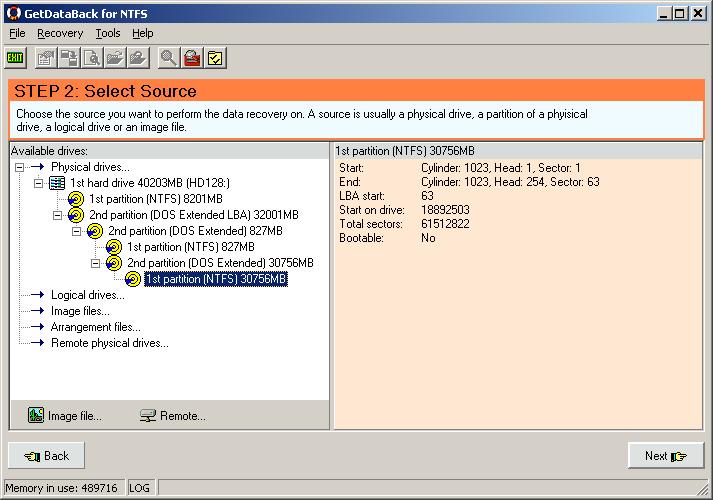Return to previous step with Back

46,455
